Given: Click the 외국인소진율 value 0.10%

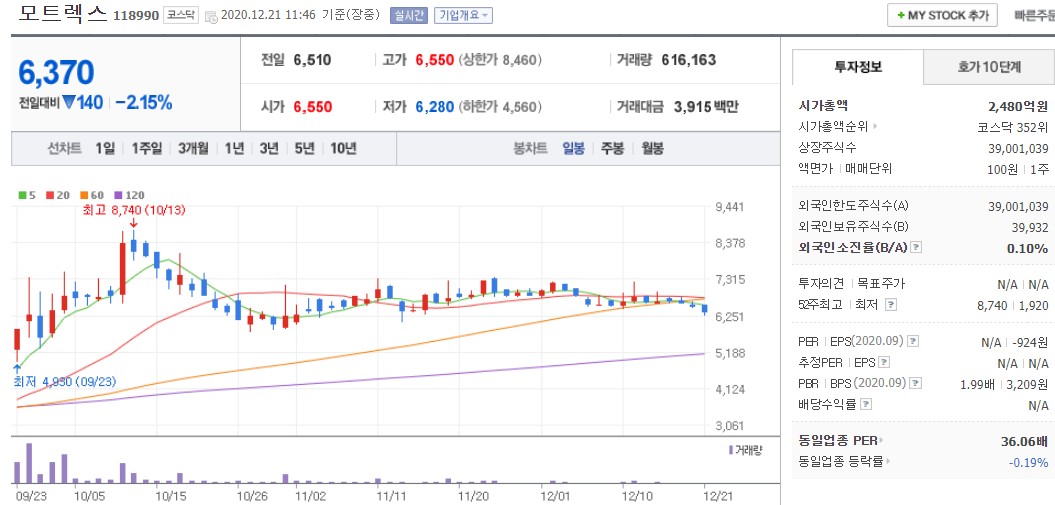Looking at the screenshot, I should [x=1028, y=248].
